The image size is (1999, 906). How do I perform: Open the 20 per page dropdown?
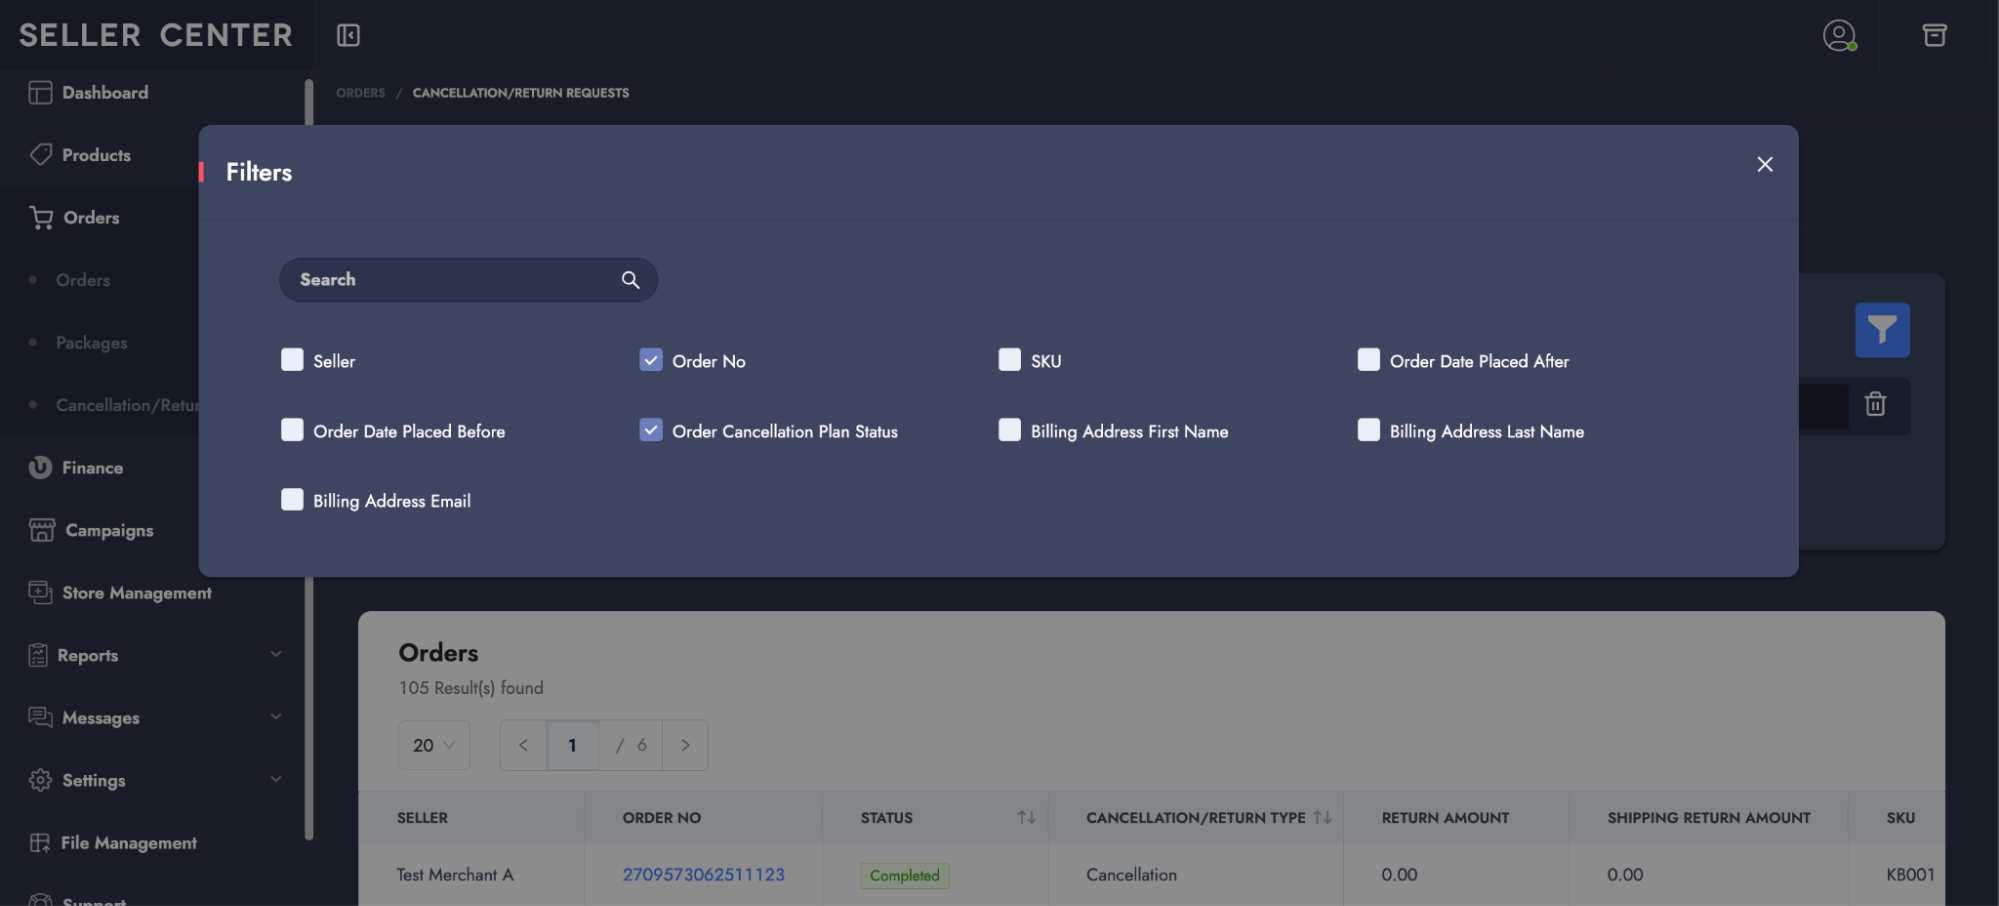pos(434,745)
